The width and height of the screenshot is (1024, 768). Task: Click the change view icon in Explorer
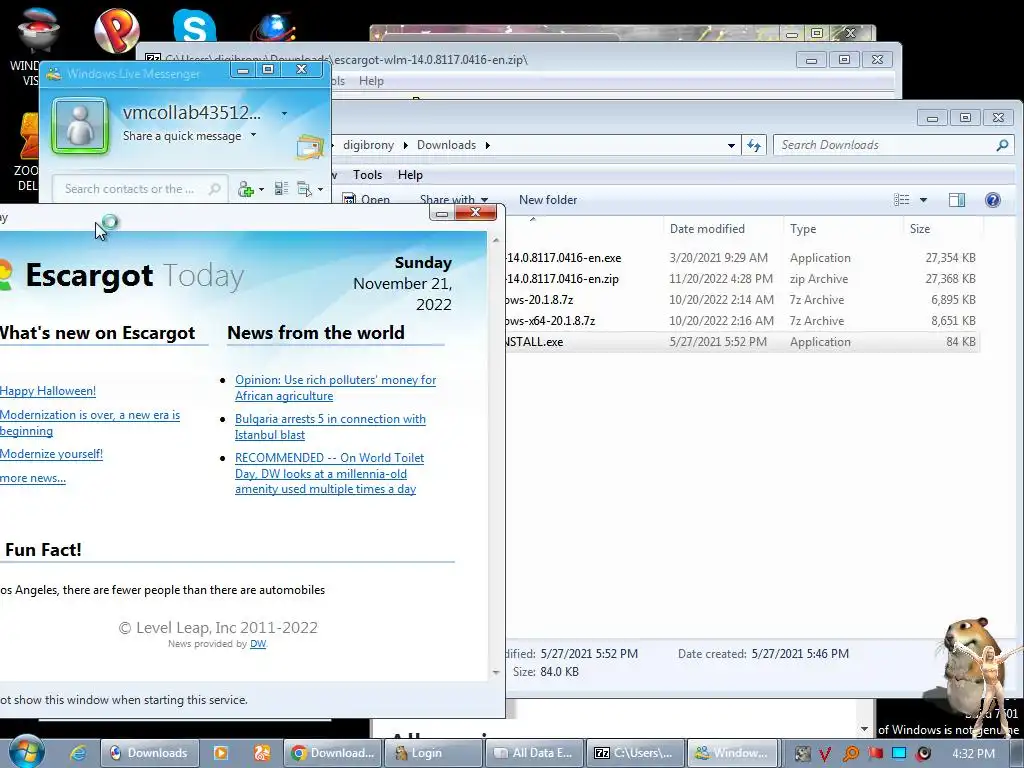point(902,200)
